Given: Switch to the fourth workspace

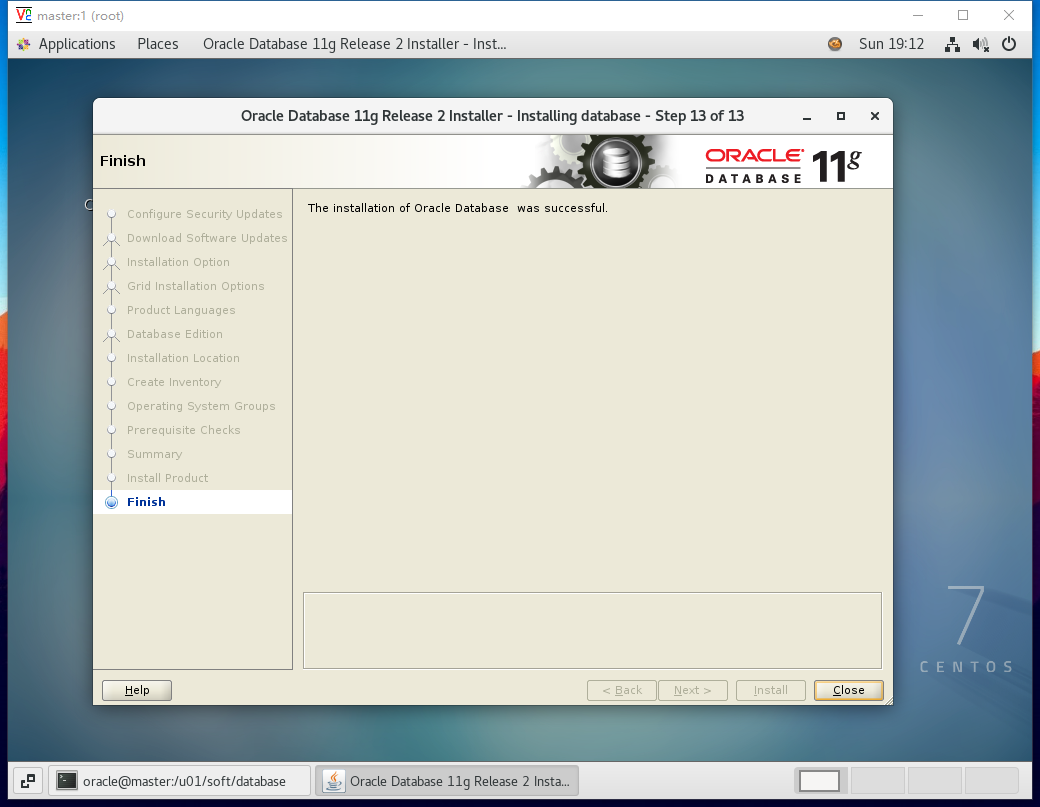Looking at the screenshot, I should click(992, 781).
